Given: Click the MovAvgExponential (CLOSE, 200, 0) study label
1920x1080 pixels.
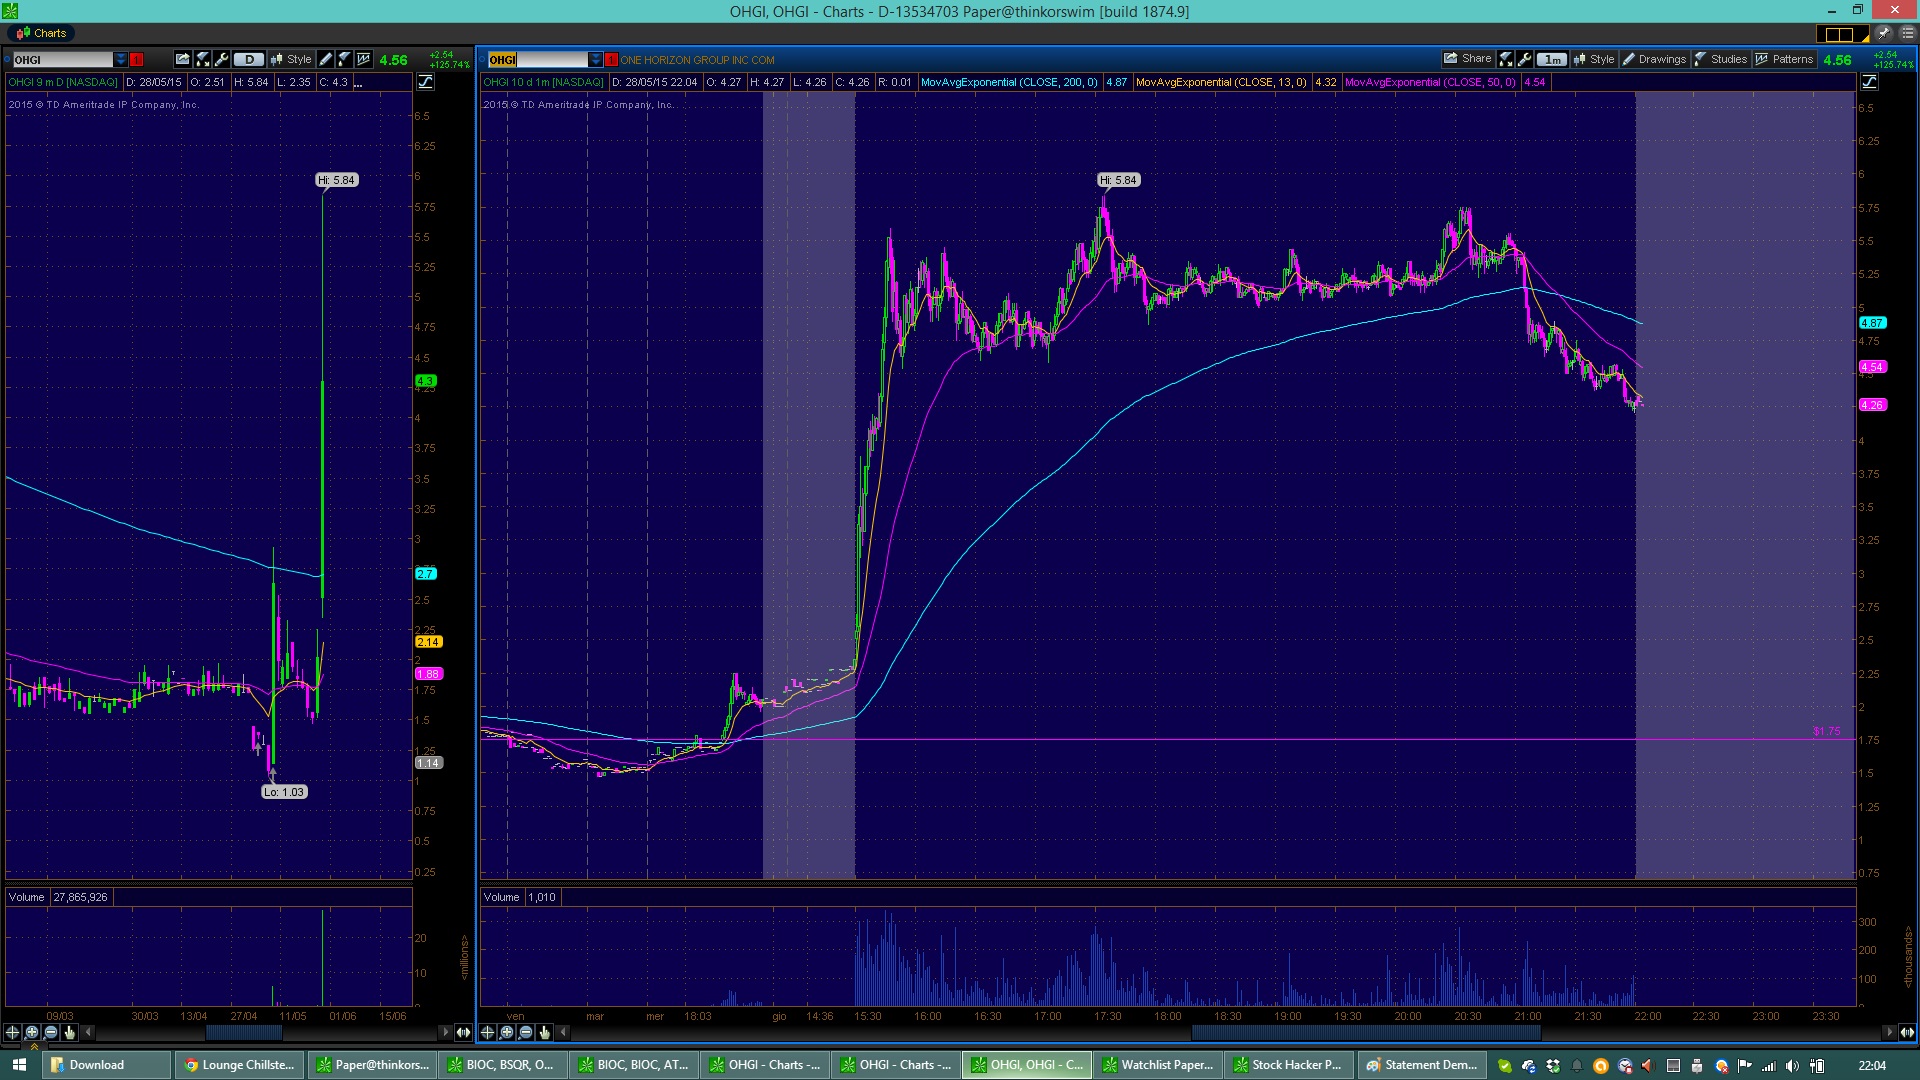Looking at the screenshot, I should point(1008,82).
